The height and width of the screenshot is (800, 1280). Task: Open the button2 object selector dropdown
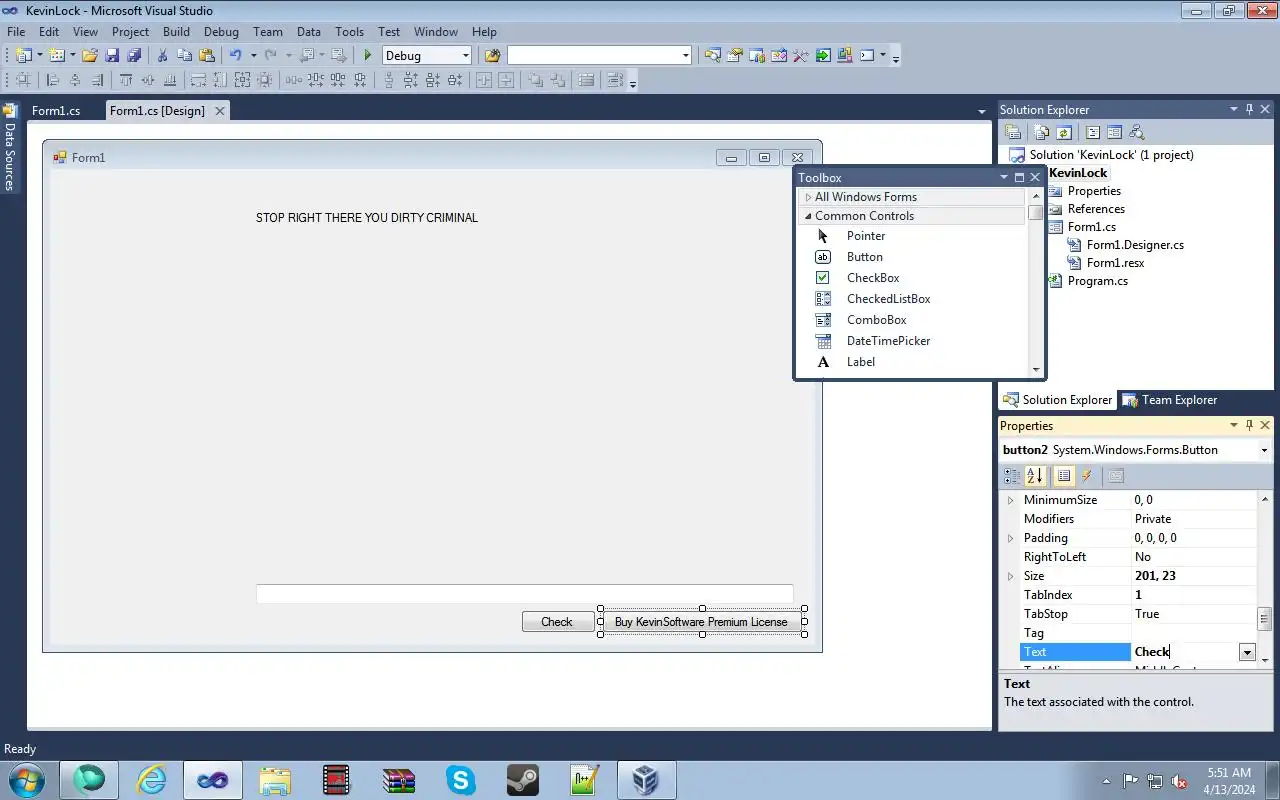(1264, 450)
